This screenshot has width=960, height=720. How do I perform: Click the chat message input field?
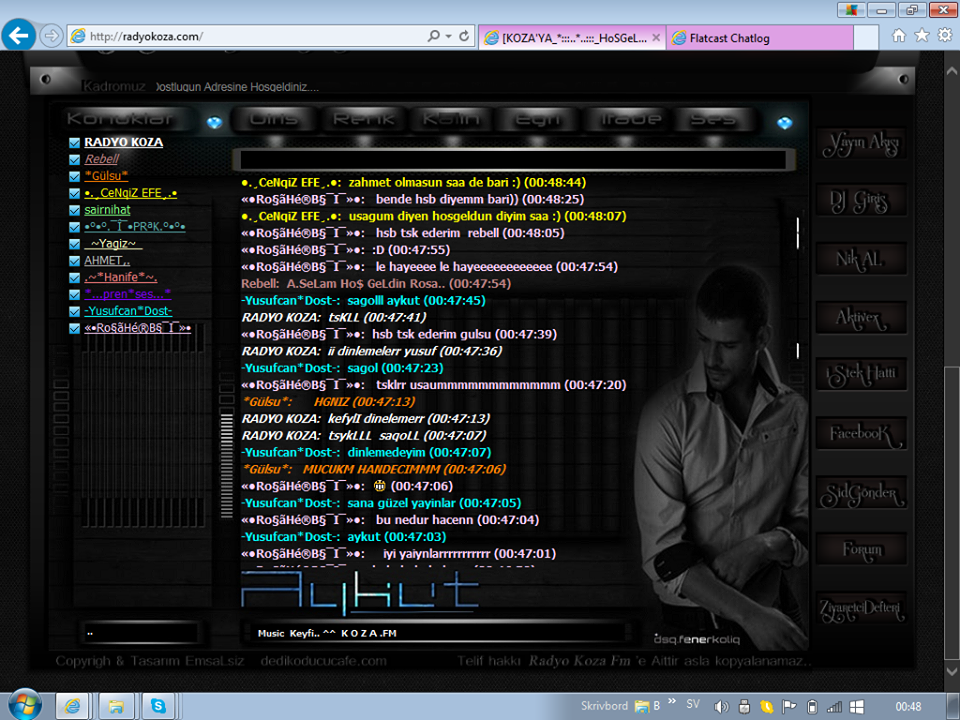coord(513,160)
